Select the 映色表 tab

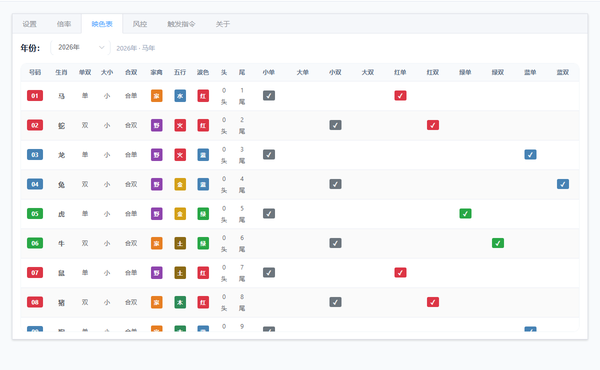(102, 24)
